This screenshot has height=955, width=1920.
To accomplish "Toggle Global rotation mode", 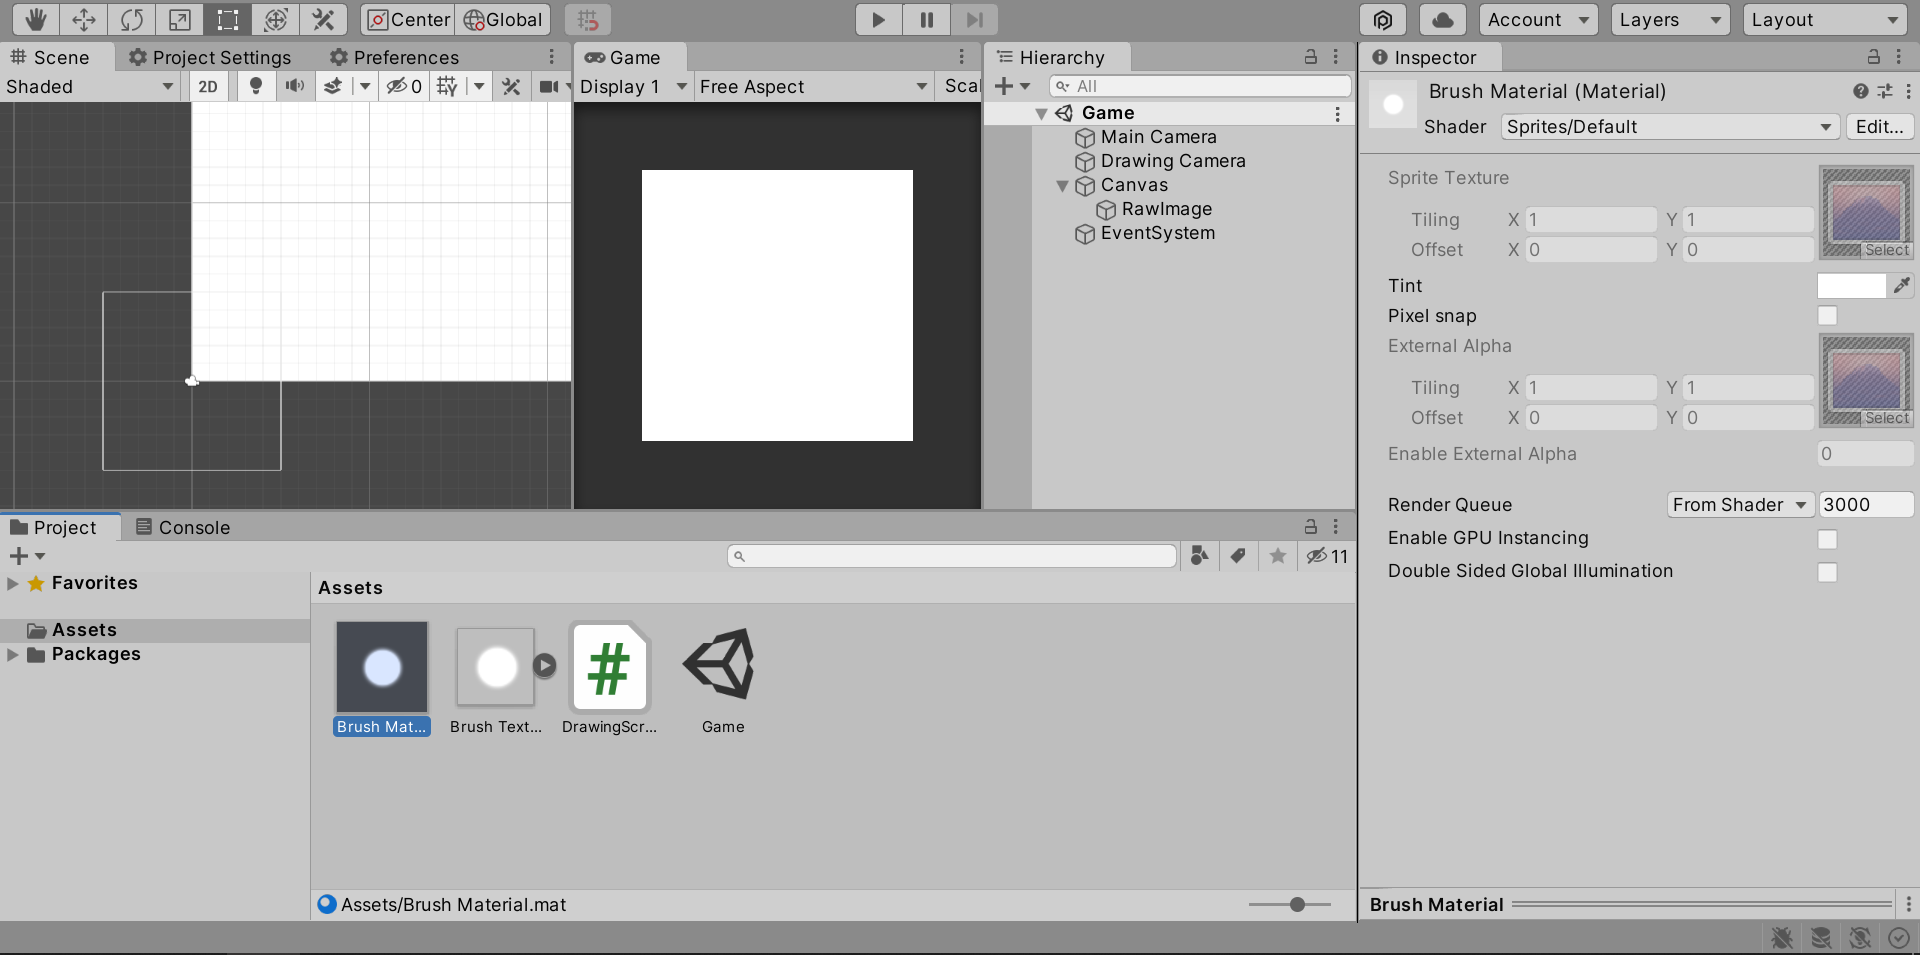I will [504, 19].
